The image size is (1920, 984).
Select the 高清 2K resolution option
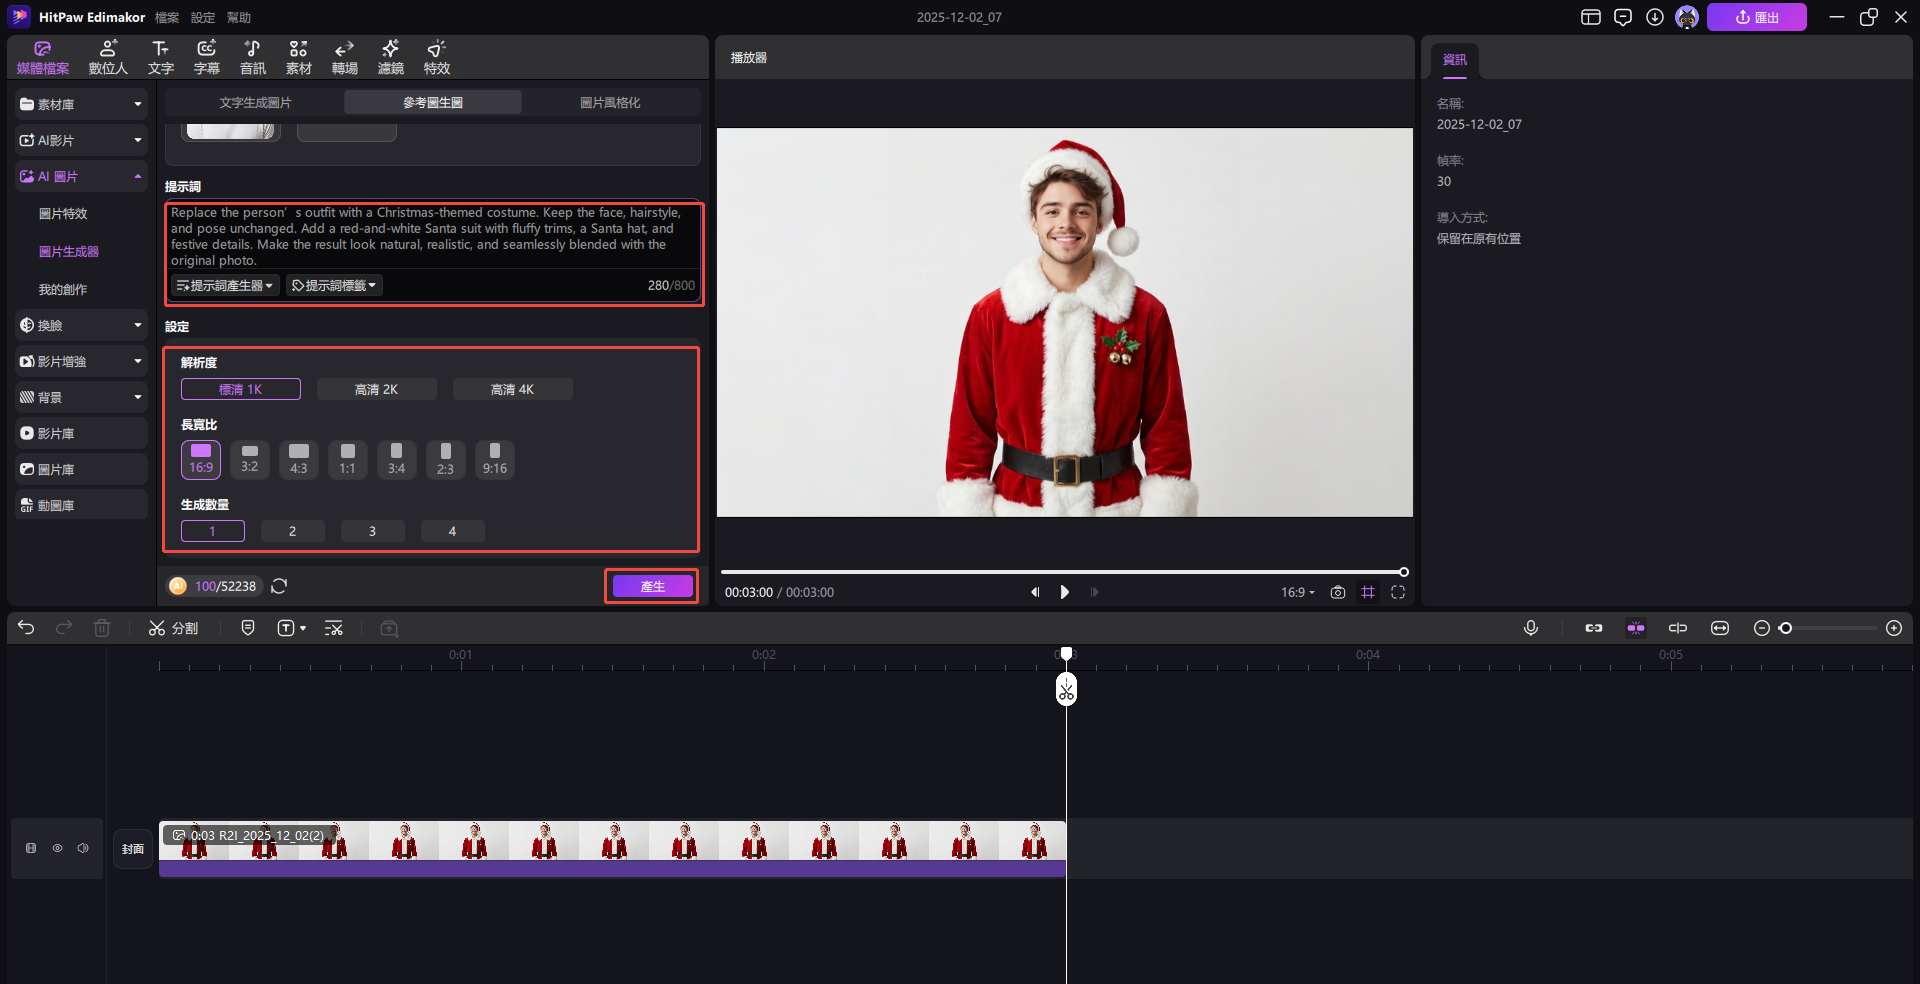[376, 389]
